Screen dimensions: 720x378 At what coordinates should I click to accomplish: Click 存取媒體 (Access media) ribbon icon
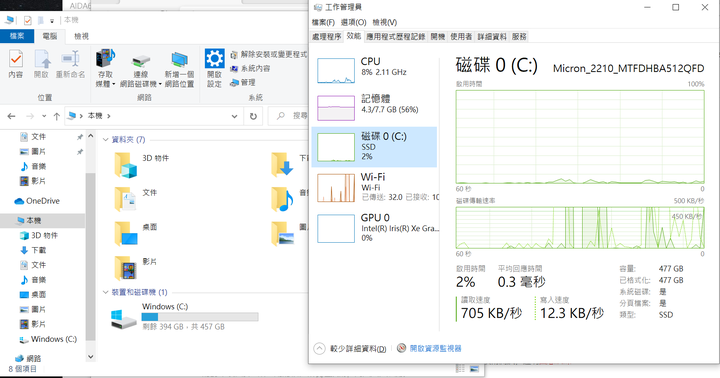pos(105,68)
